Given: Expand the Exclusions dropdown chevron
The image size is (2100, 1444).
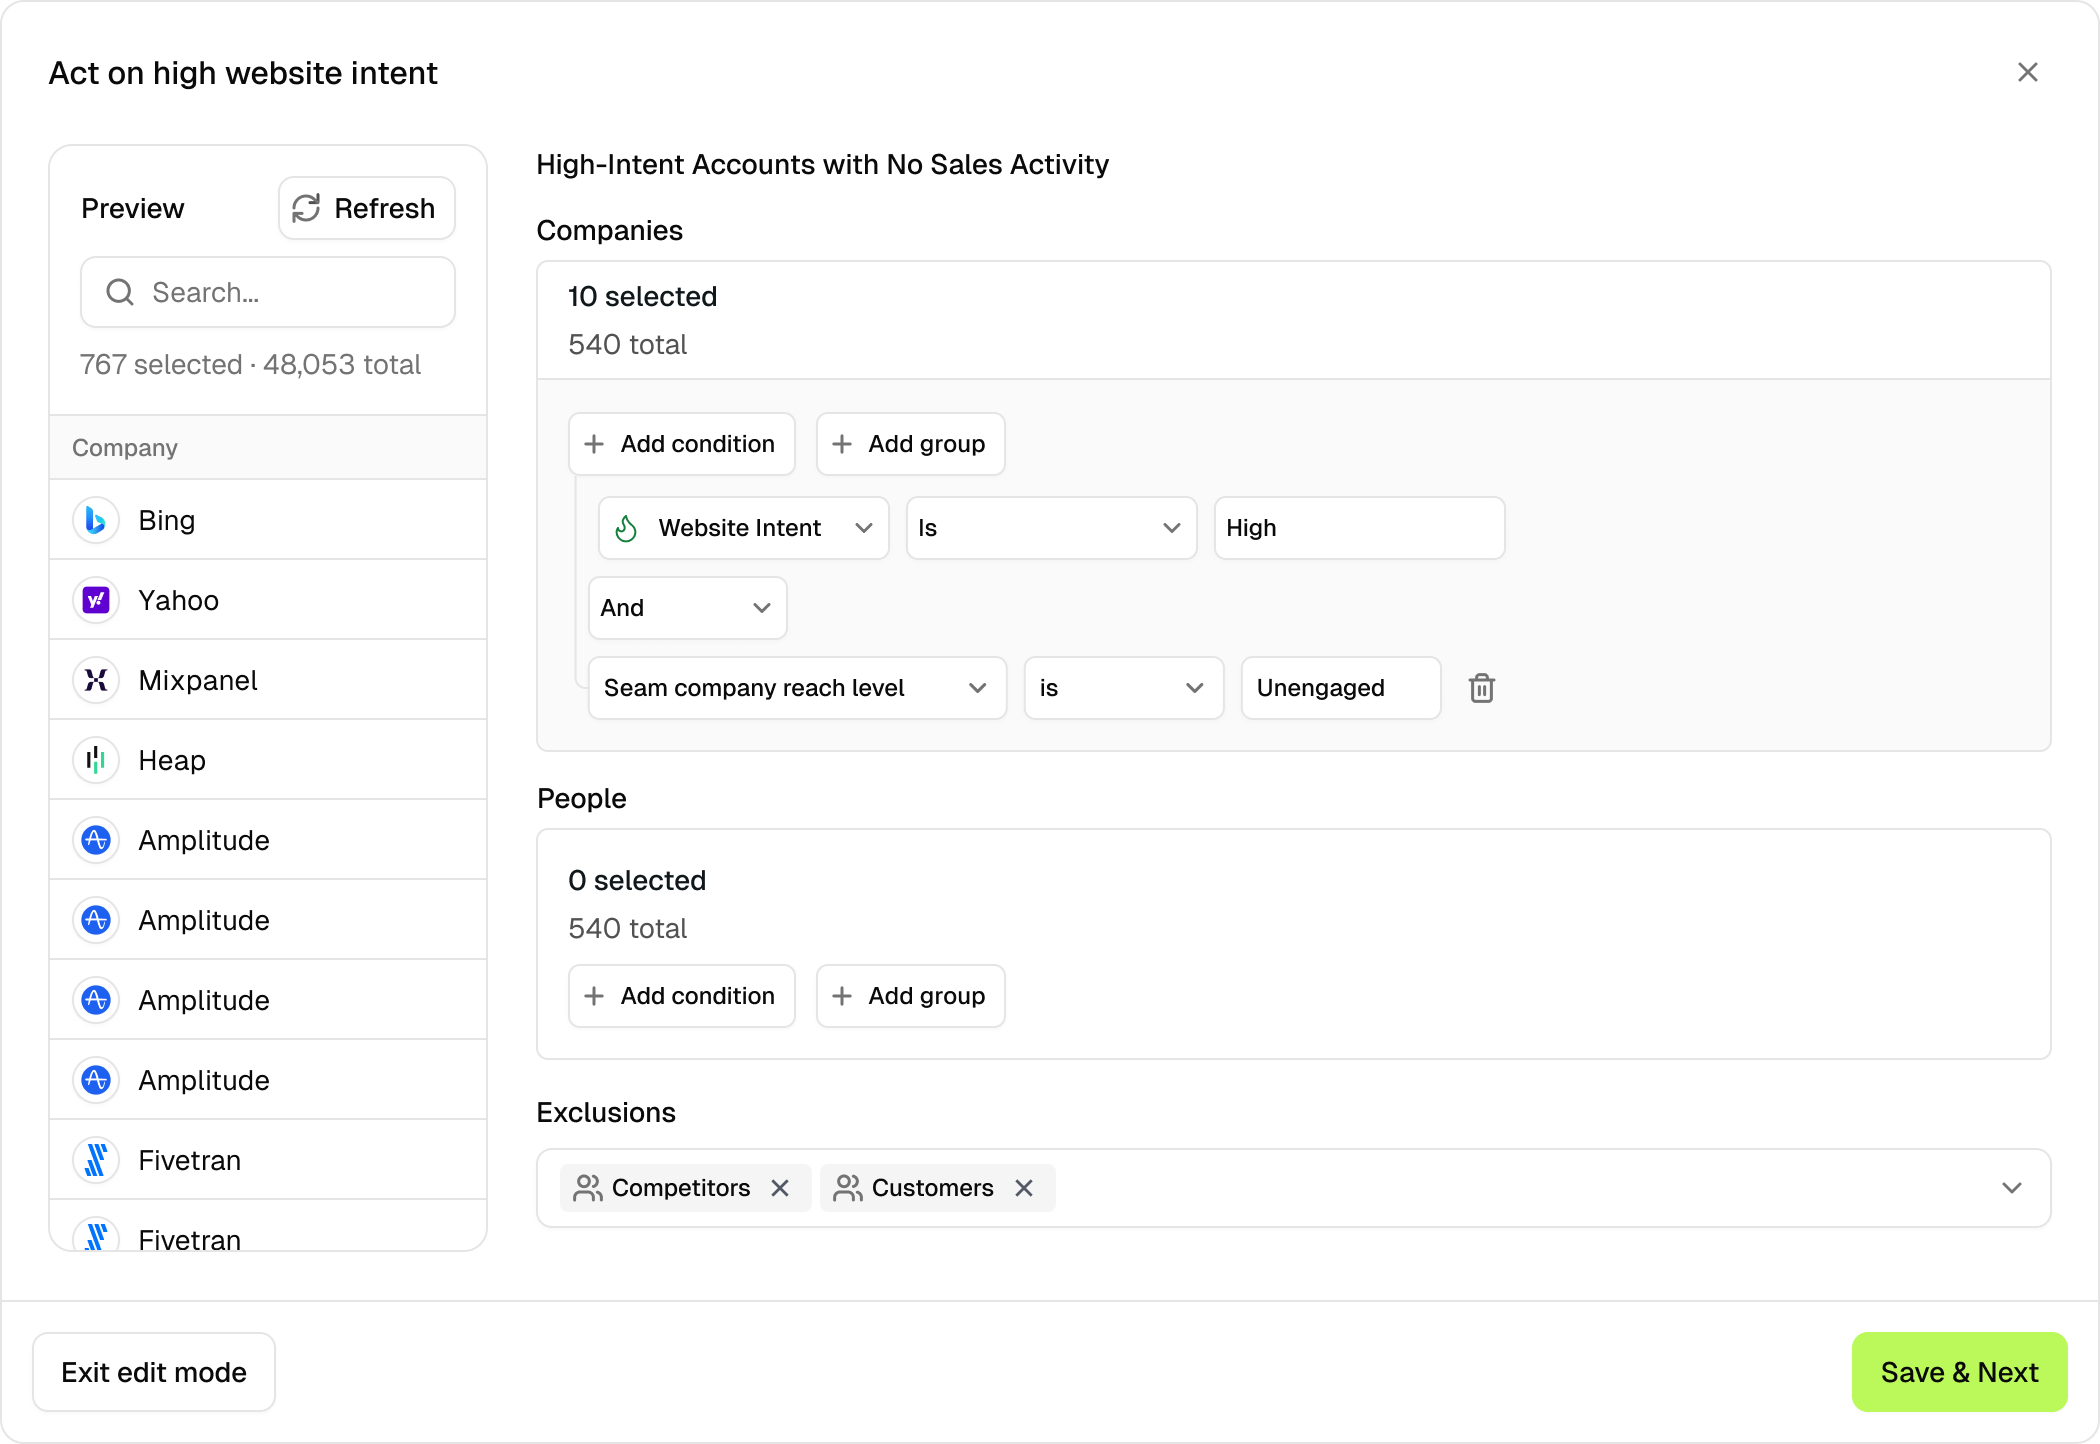Looking at the screenshot, I should (x=2012, y=1188).
